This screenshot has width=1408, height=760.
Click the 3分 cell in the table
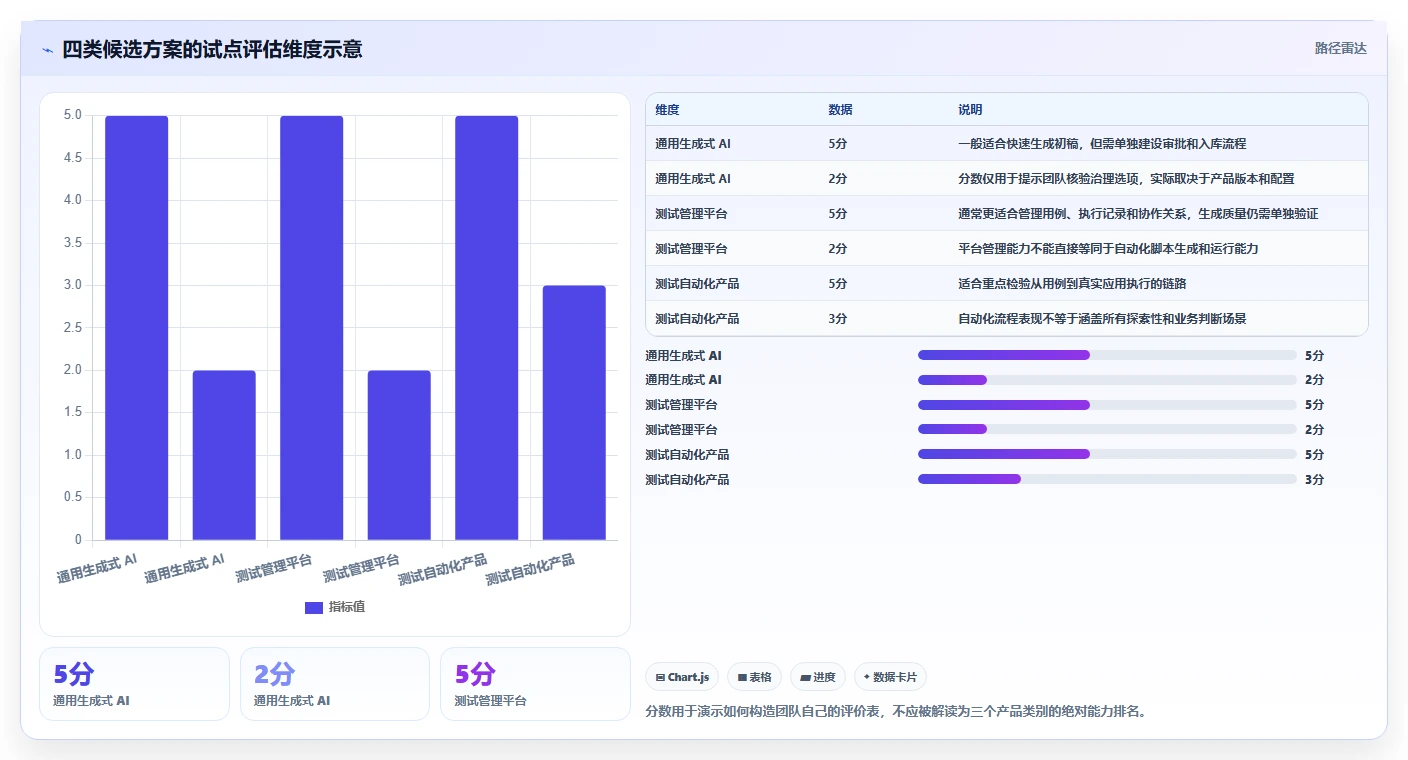coord(838,319)
